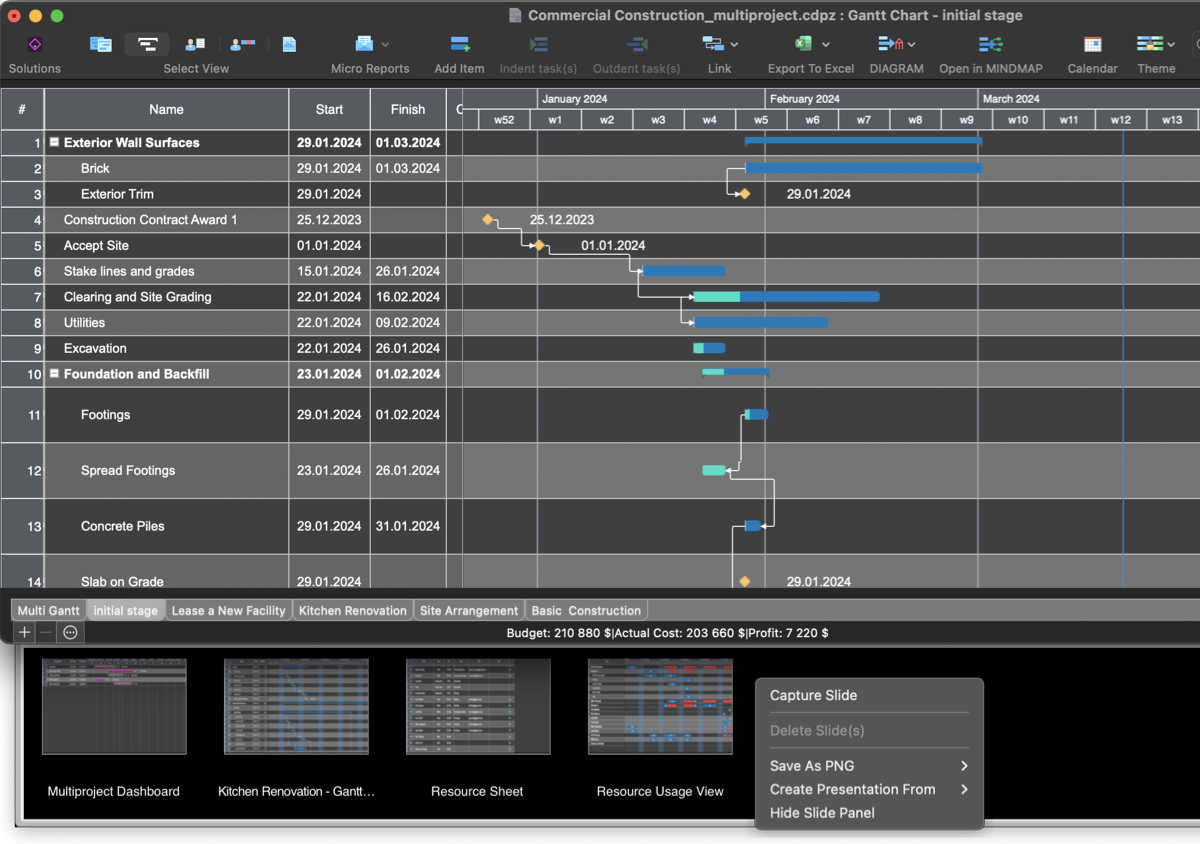Screen dimensions: 1200x844
Task: Collapse the Exterior Wall Surfaces group
Action: coord(55,142)
